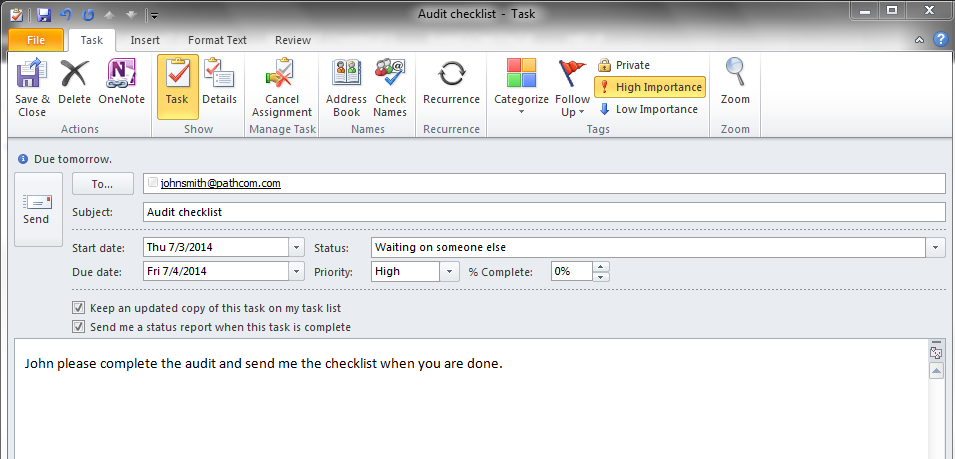Image resolution: width=955 pixels, height=459 pixels.
Task: Open the Address Book
Action: 346,88
